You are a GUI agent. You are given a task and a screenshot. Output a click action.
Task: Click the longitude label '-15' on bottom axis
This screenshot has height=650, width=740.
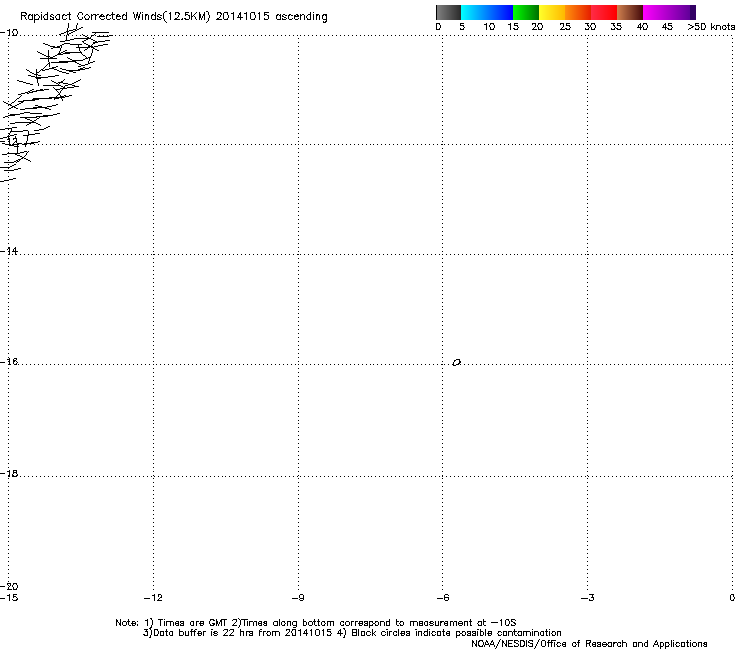tap(9, 598)
